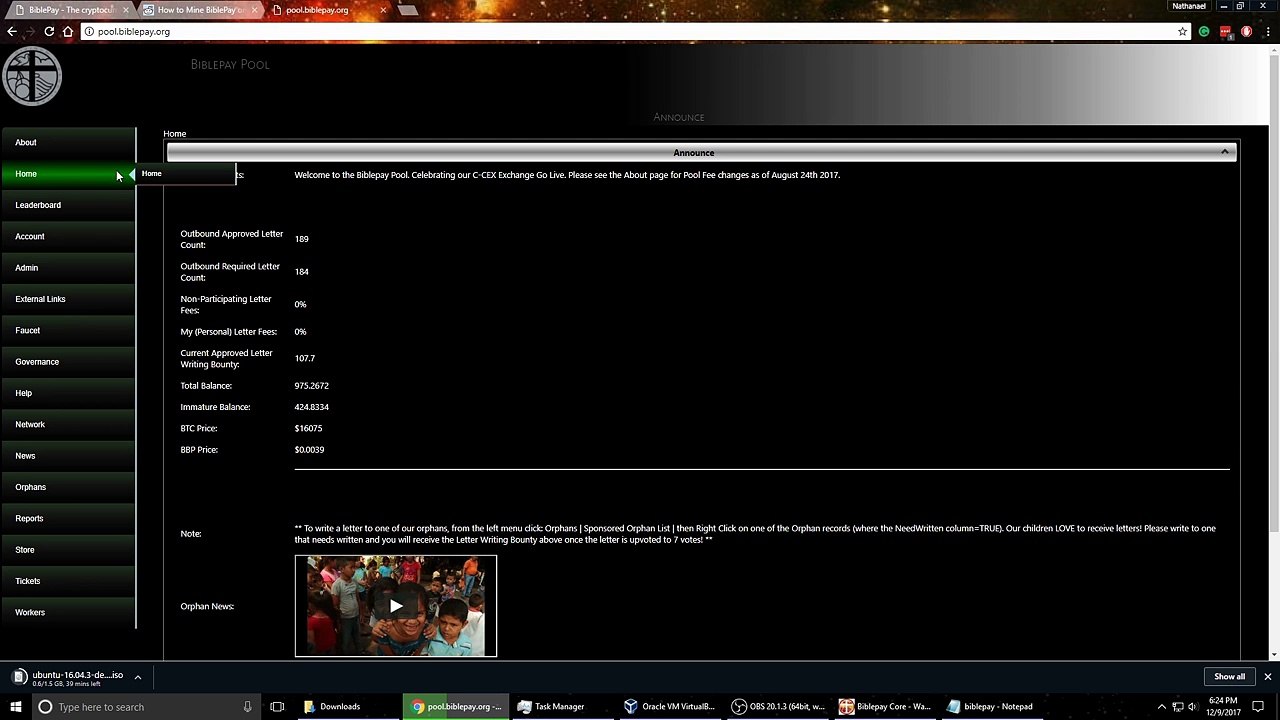Play the Orphan News video
Image resolution: width=1280 pixels, height=720 pixels.
tap(396, 606)
